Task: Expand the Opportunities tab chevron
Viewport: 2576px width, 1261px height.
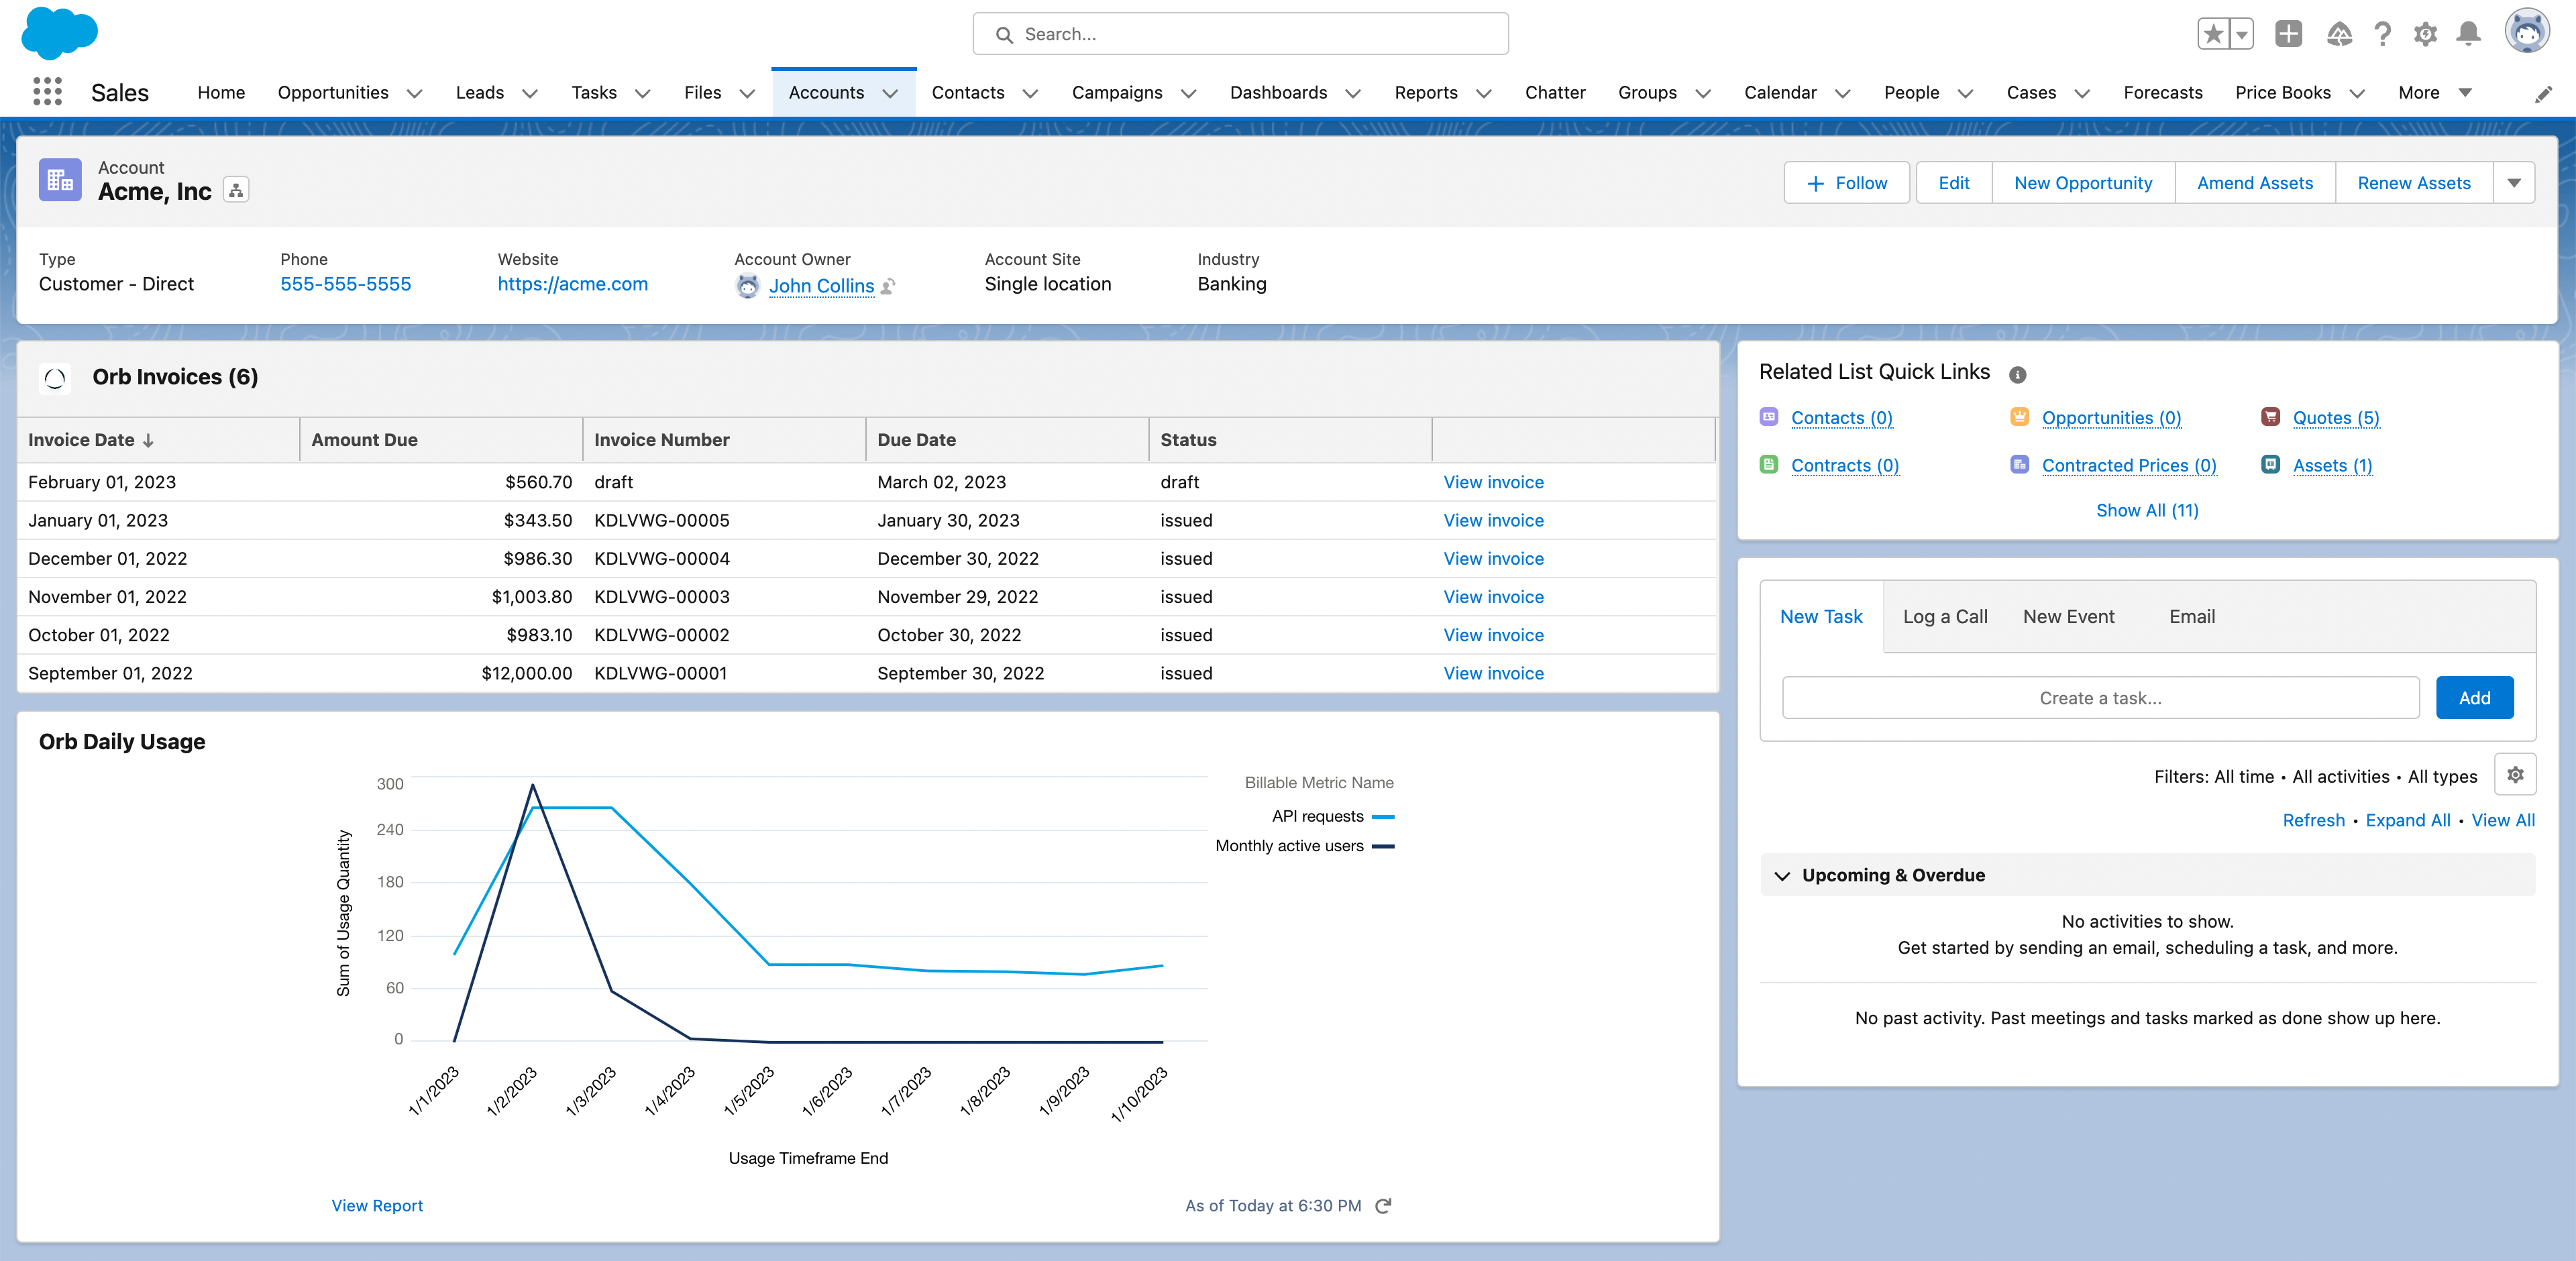Action: (414, 93)
